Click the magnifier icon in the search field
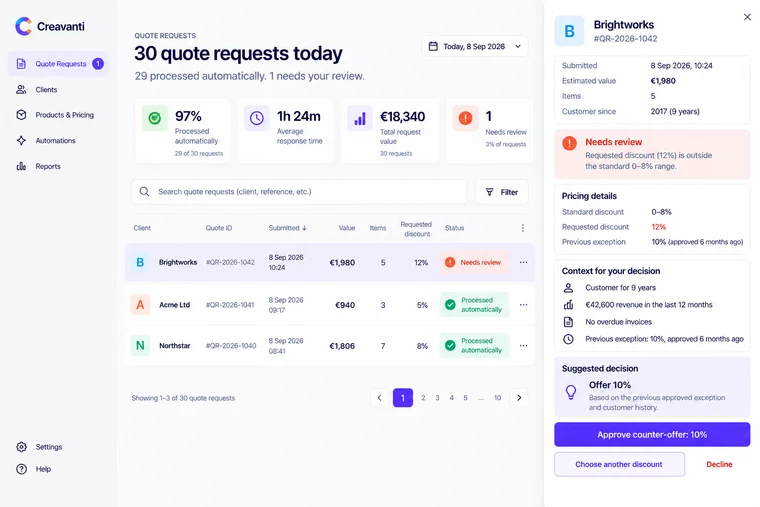Image resolution: width=760 pixels, height=507 pixels. coord(144,192)
